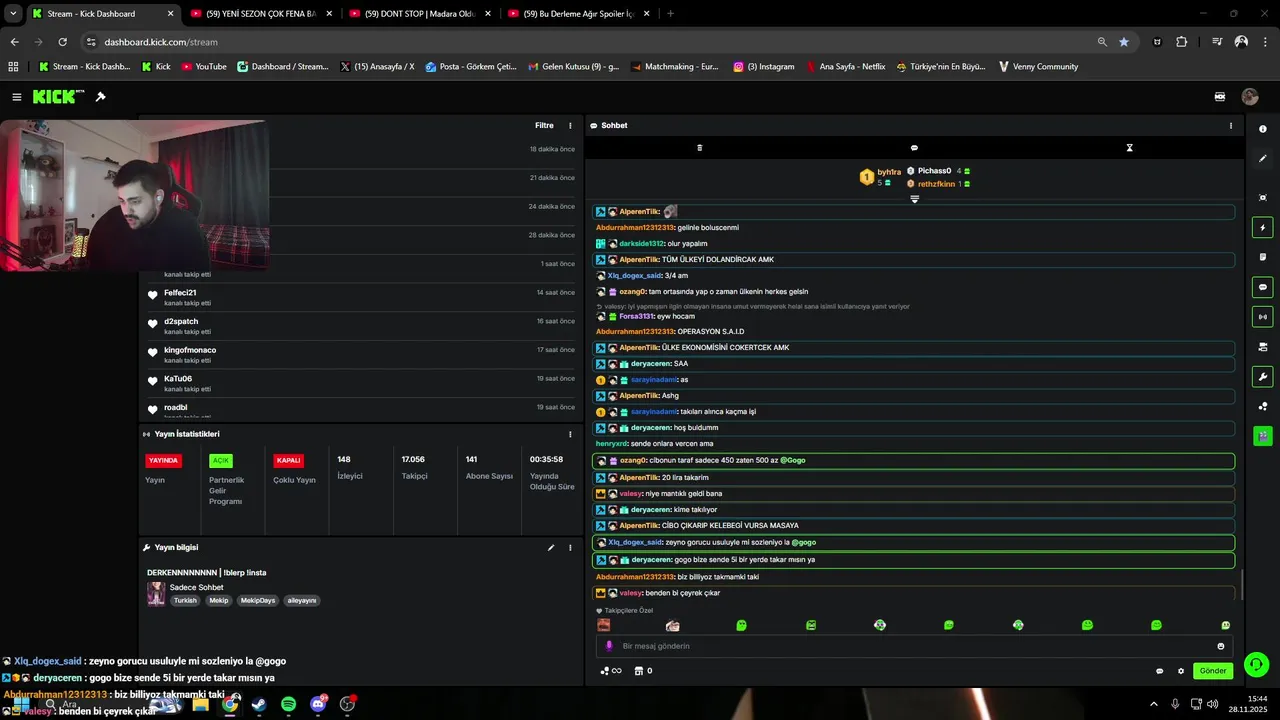Toggle the lightning bolt sidebar icon

[1262, 228]
